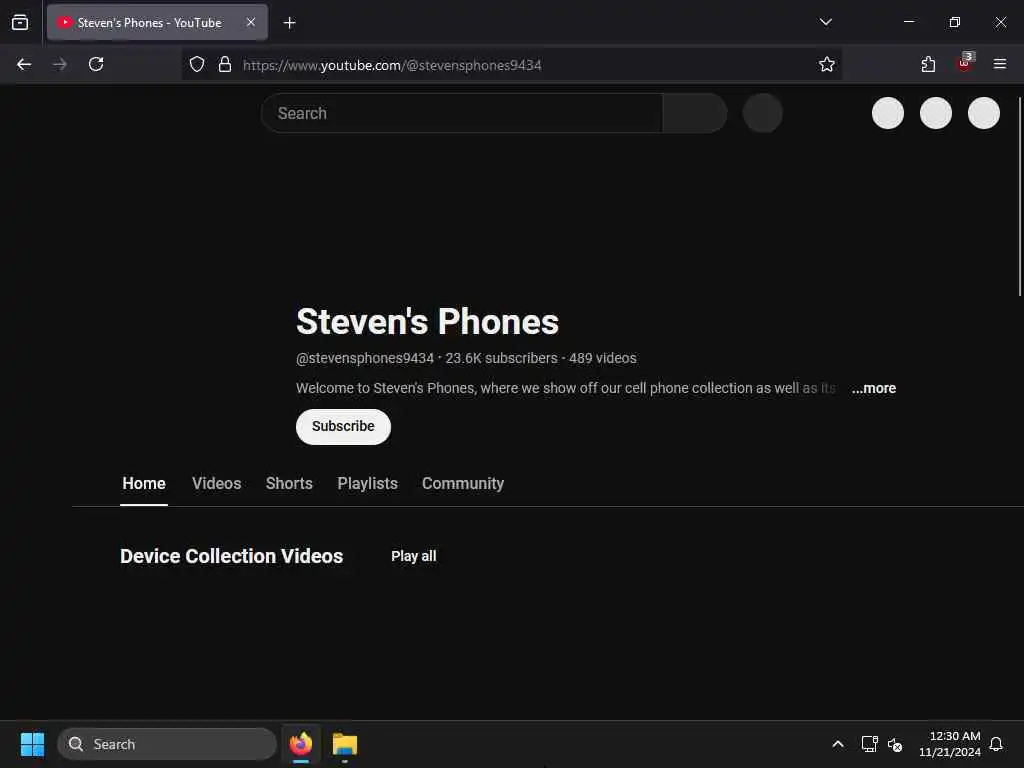Close the Steven's Phones YouTube tab
Screen dimensions: 1024x768
[251, 22]
